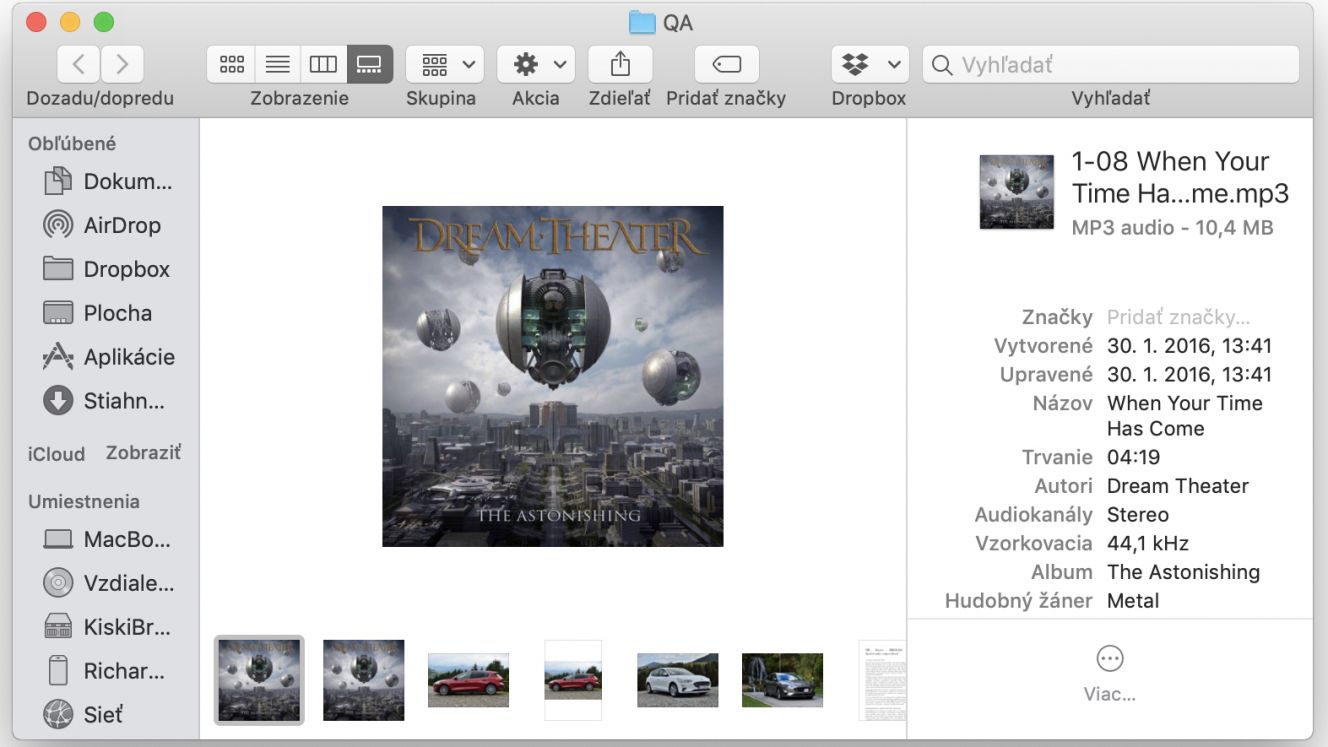
Task: Click the Umiestnenia sidebar heading
Action: point(84,501)
